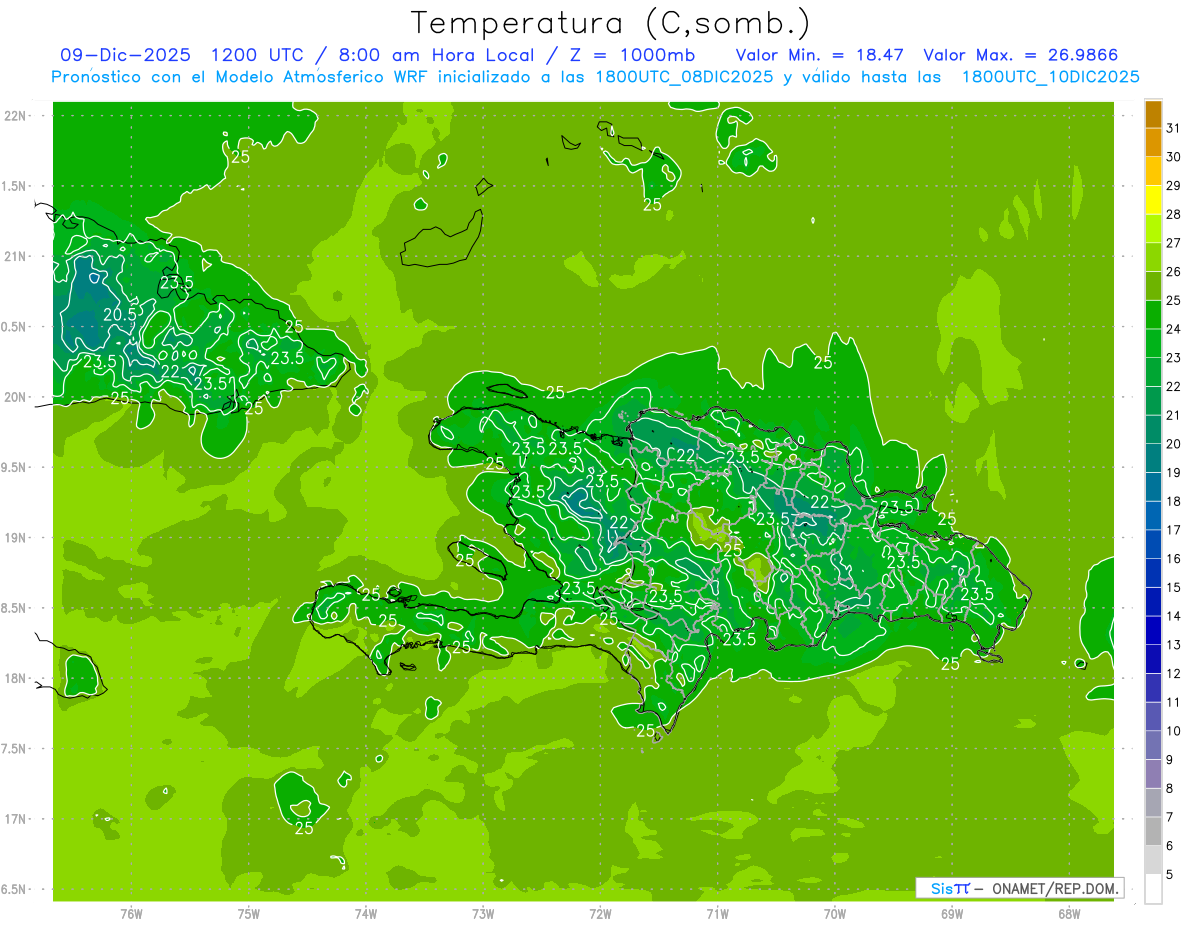
Task: Click the legend scale number 5
Action: [1171, 874]
